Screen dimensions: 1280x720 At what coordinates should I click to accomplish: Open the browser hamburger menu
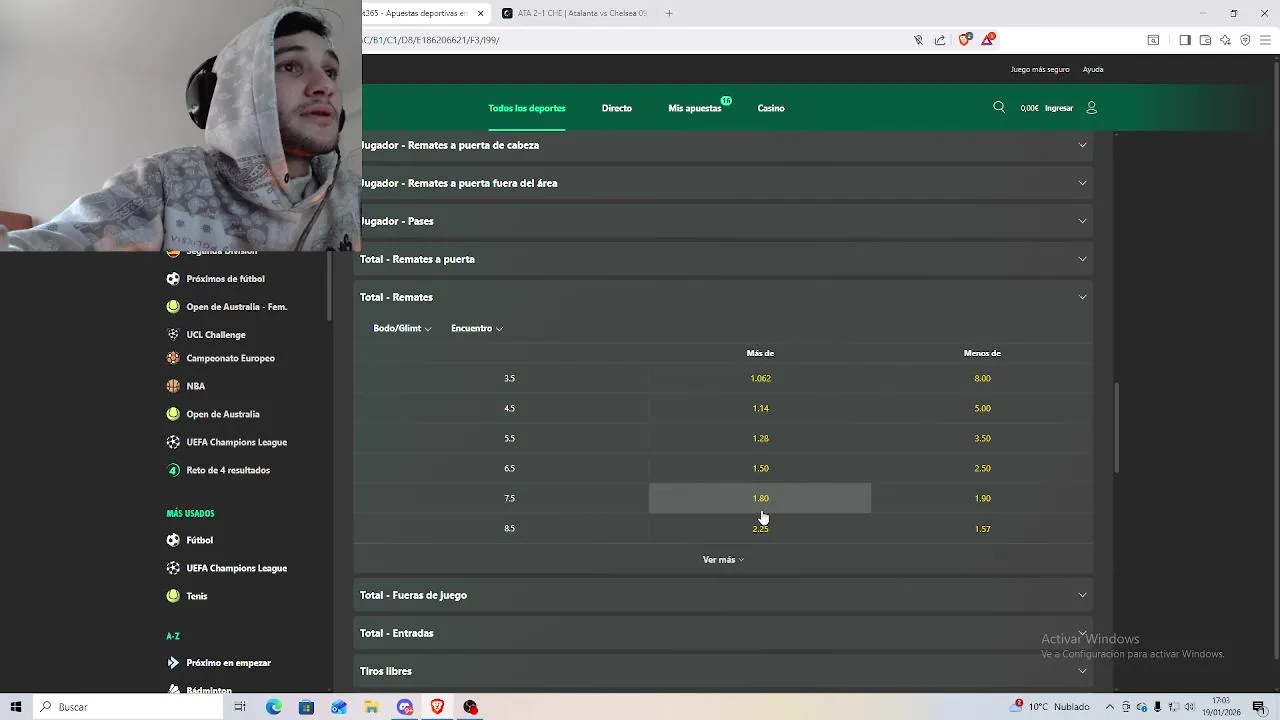[x=1265, y=40]
